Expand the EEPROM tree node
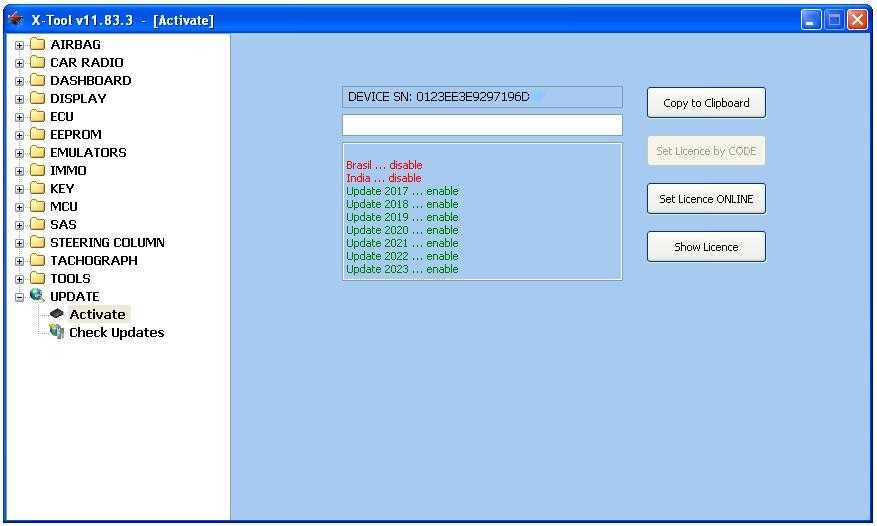Image resolution: width=877 pixels, height=526 pixels. [x=20, y=135]
